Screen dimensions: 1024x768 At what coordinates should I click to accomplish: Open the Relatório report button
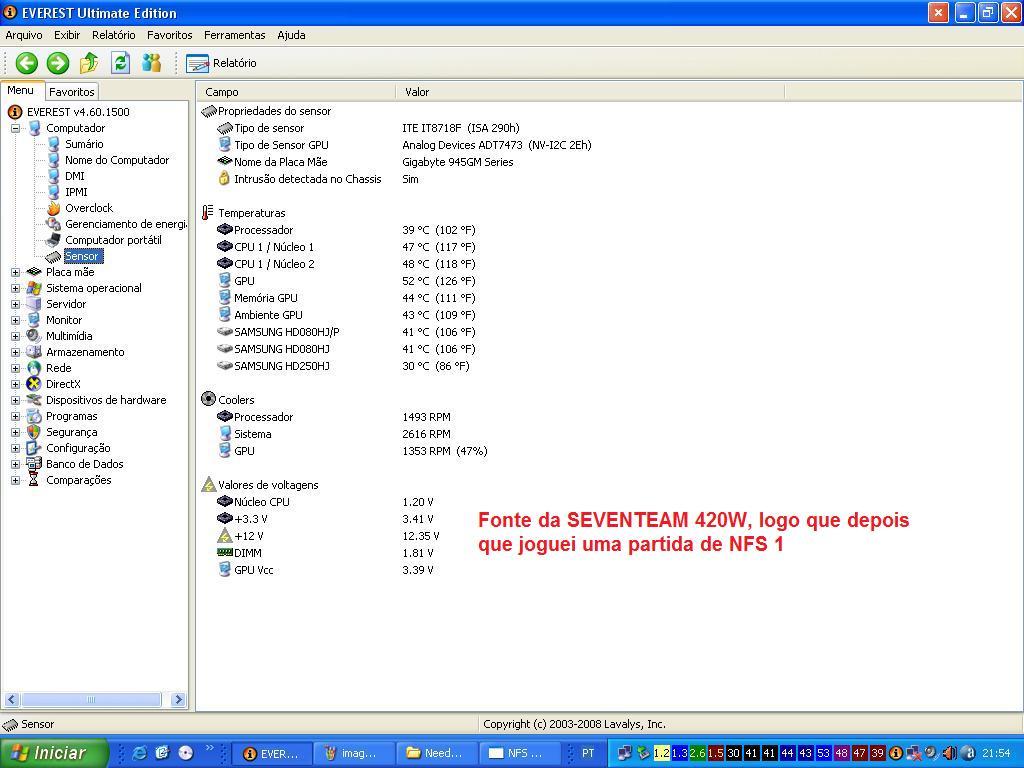click(x=221, y=63)
